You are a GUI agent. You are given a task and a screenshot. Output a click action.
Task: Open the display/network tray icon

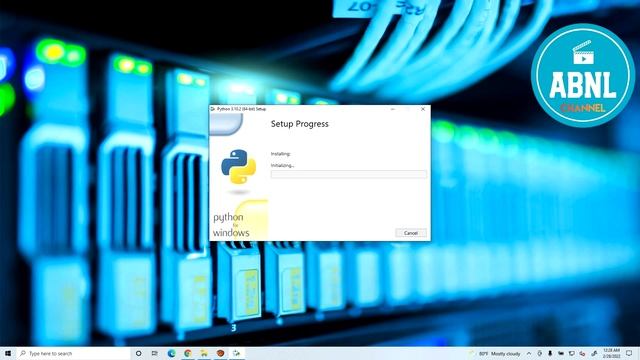[572, 353]
